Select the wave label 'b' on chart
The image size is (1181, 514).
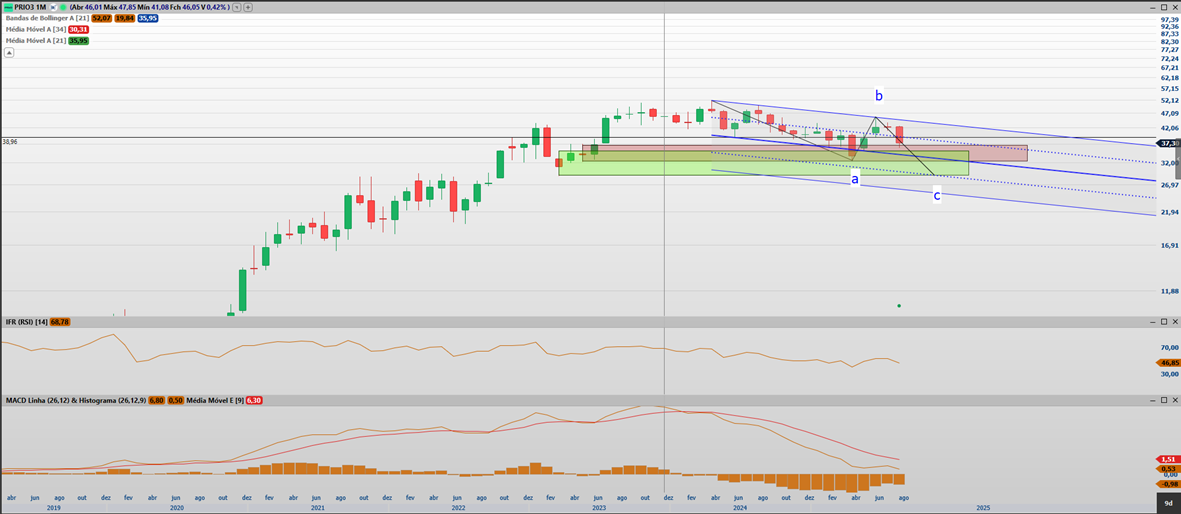pyautogui.click(x=879, y=96)
